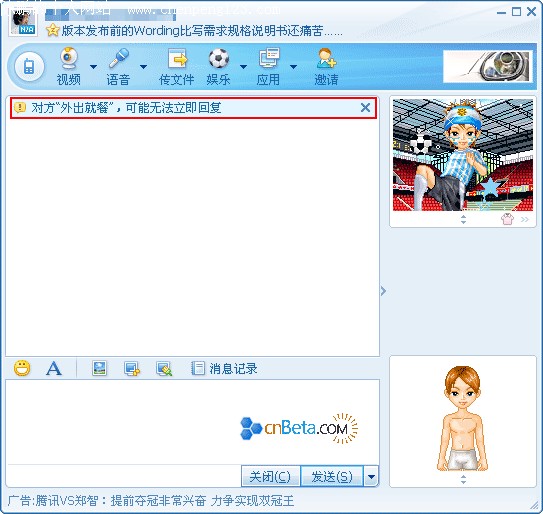Expand the 娱乐 entertainment dropdown arrow
Viewport: 543px width, 514px height.
pyautogui.click(x=243, y=67)
